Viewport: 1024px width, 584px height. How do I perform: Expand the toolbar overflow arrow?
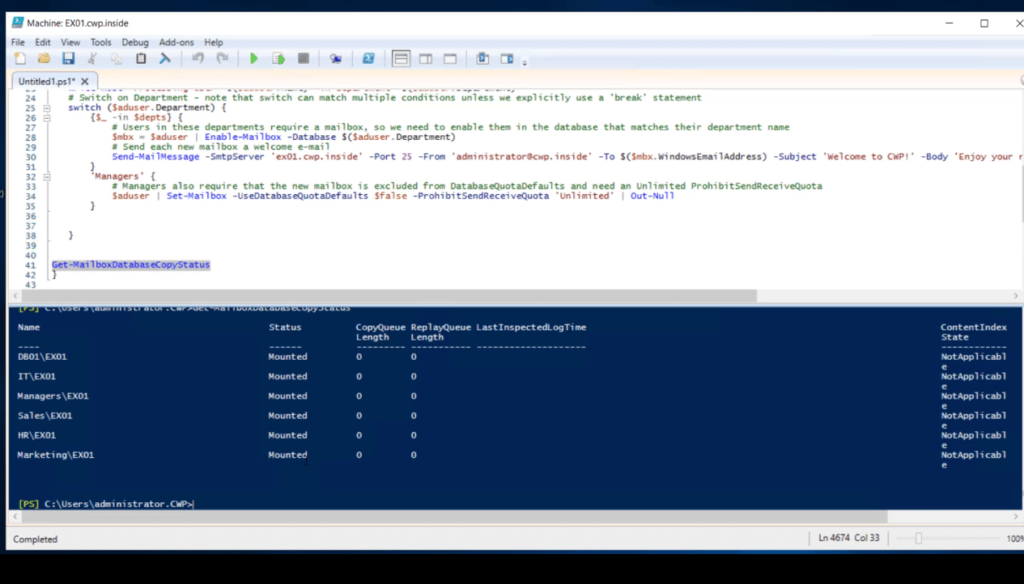tap(523, 60)
